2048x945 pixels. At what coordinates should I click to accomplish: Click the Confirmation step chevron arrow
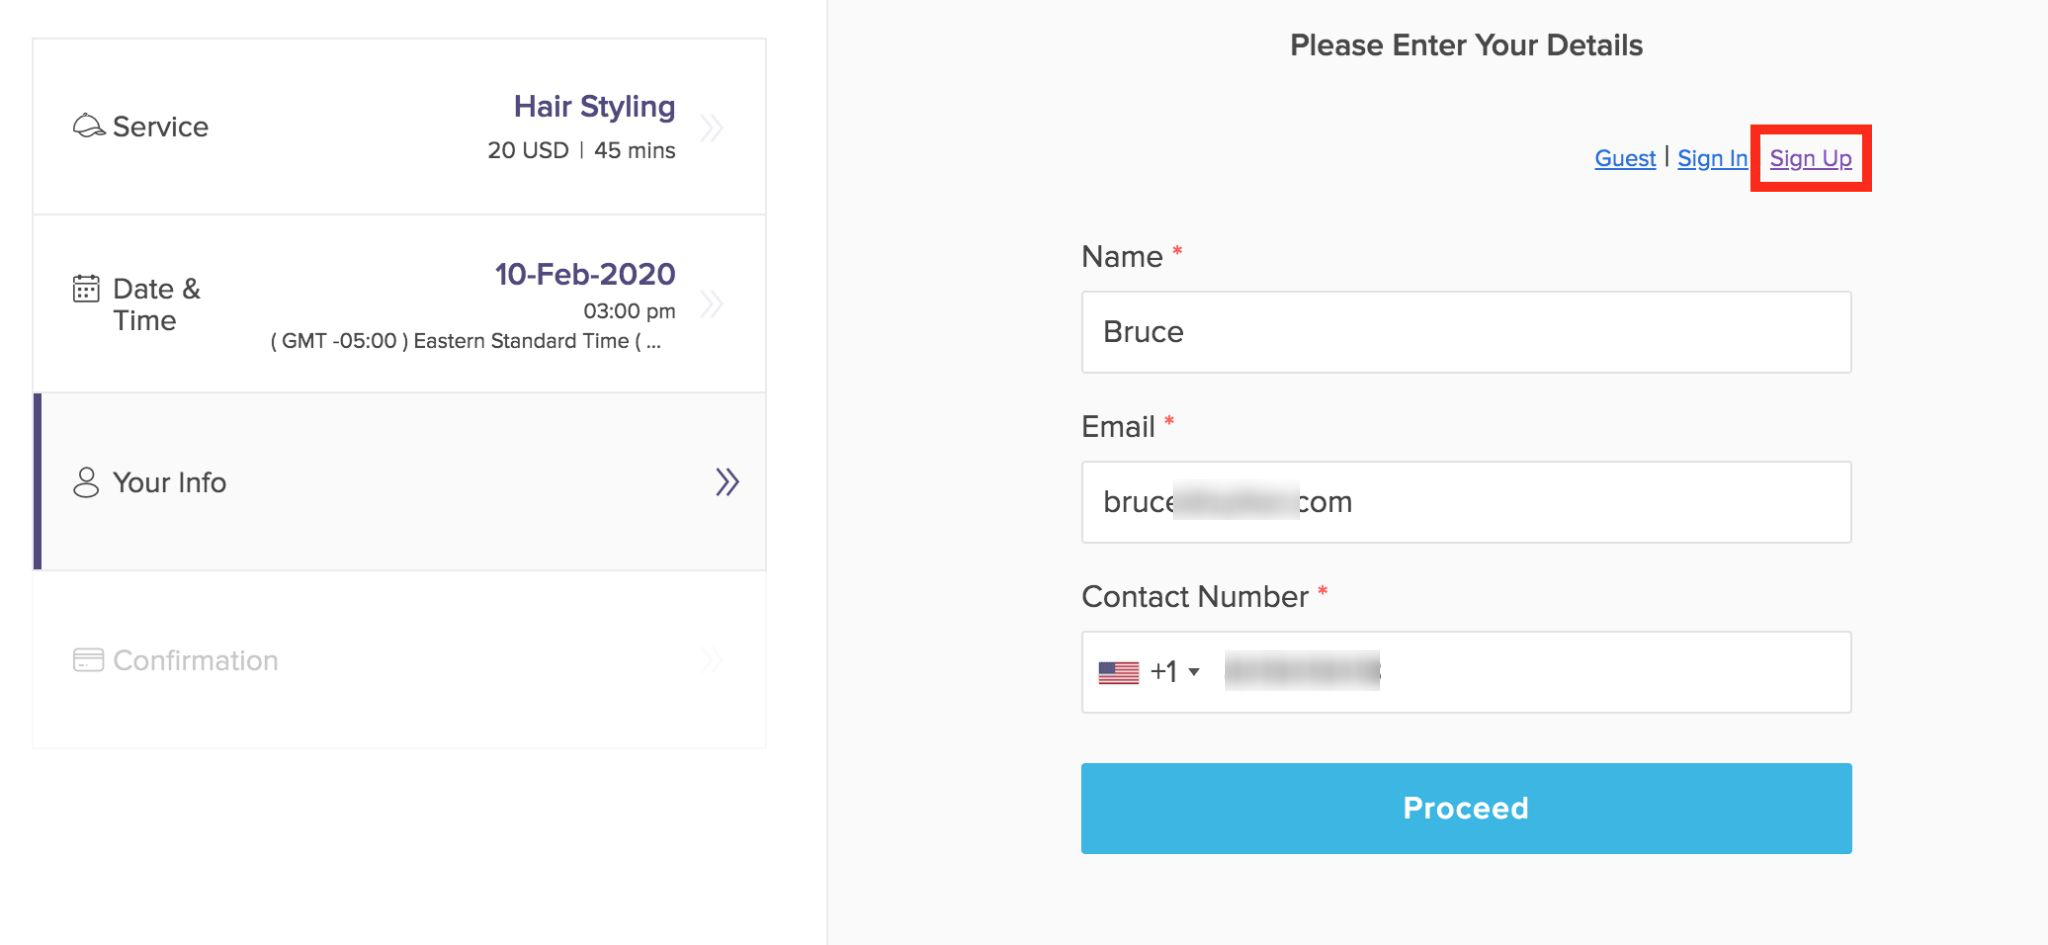[x=712, y=660]
